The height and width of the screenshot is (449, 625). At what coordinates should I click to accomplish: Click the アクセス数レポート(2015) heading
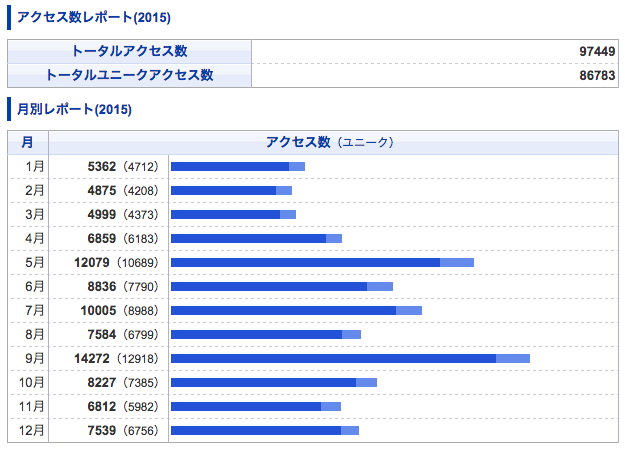[x=94, y=18]
